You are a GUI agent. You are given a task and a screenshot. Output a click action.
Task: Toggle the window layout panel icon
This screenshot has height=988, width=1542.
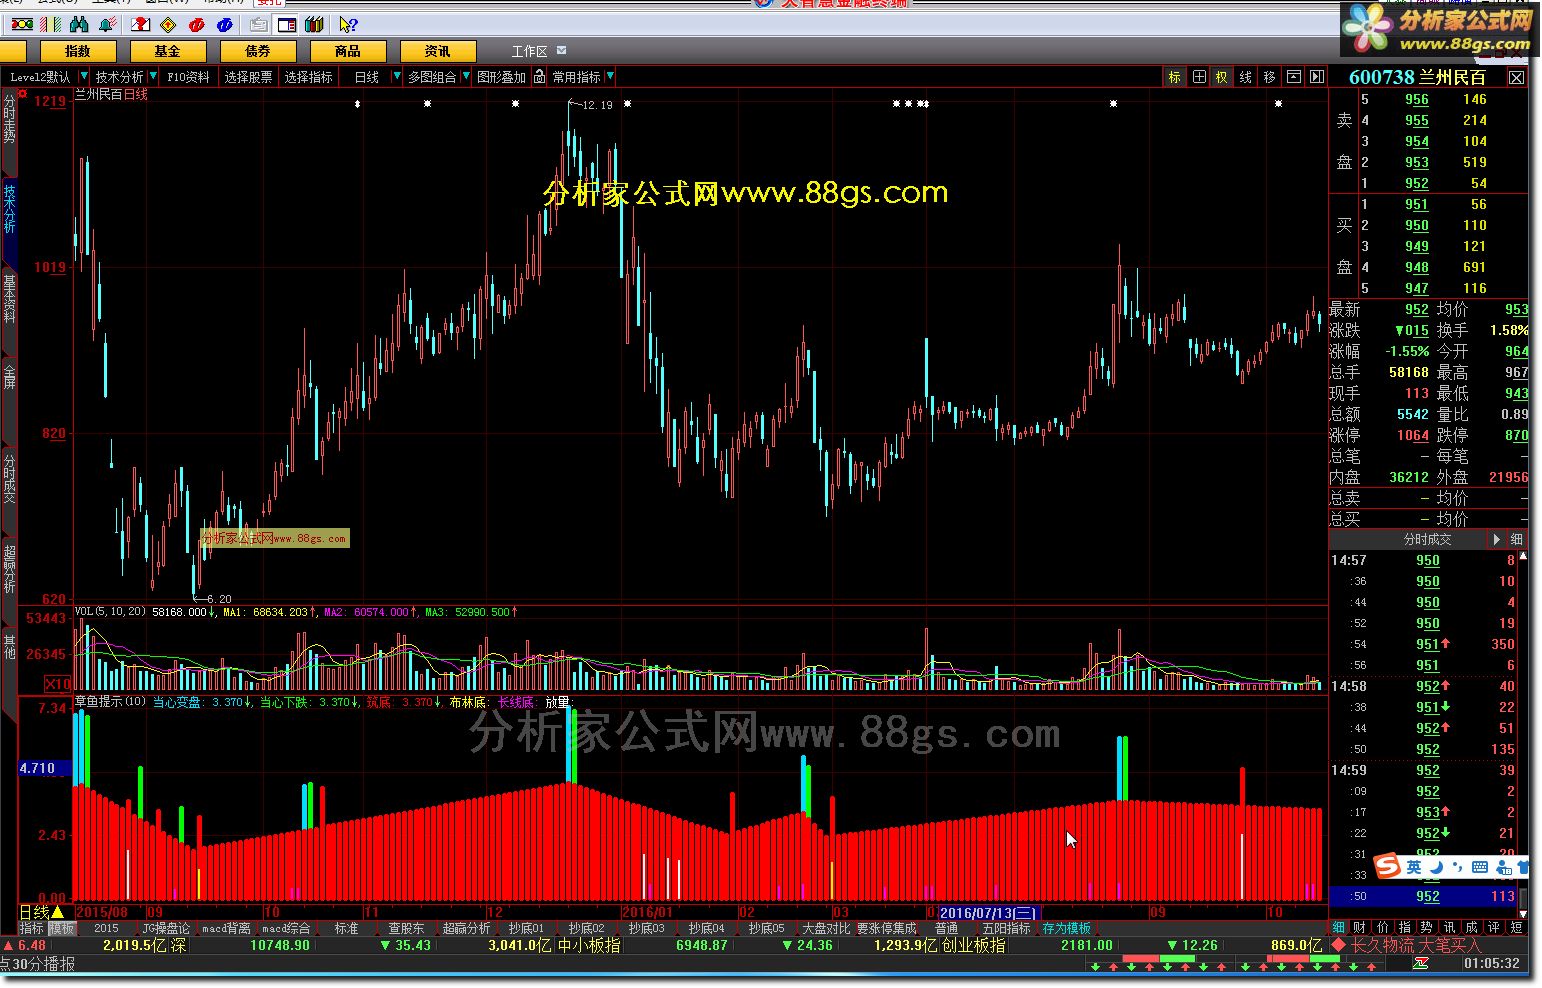286,24
